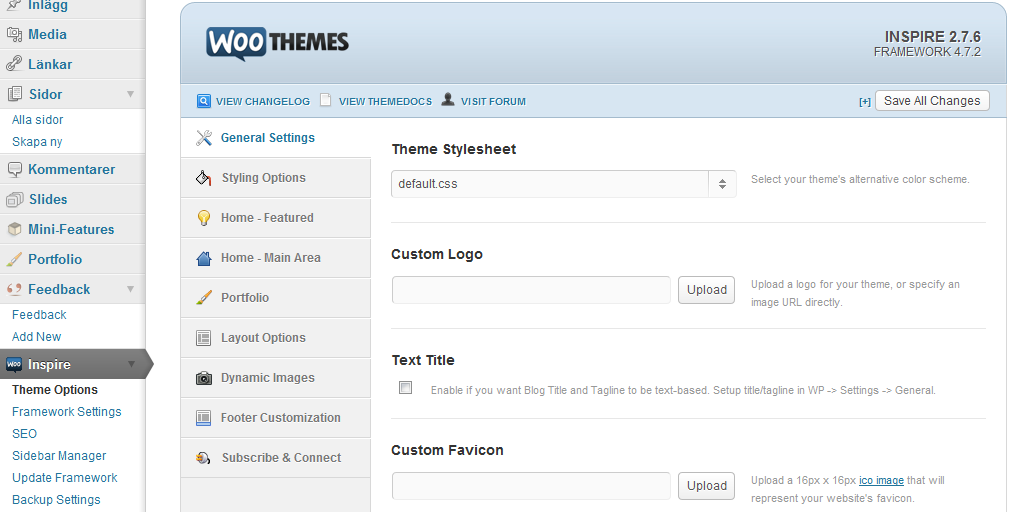Click the Portfolio paintbrush icon in theme tabs
1012x512 pixels.
204,298
